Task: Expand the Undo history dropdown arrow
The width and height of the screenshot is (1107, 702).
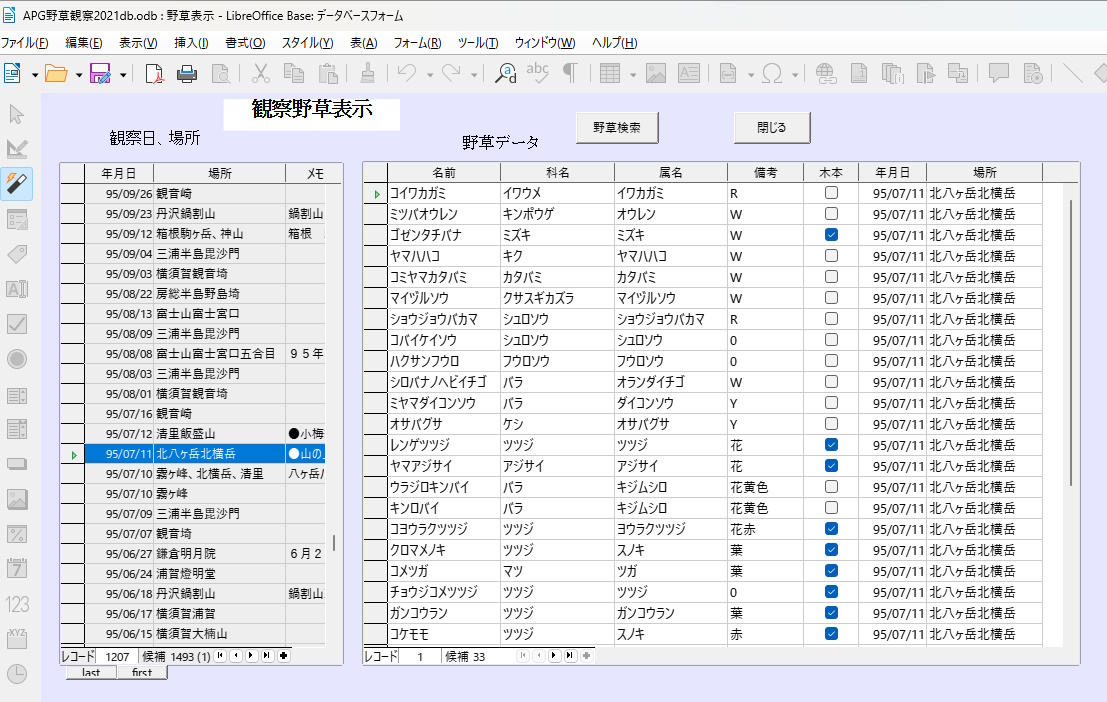Action: click(429, 75)
